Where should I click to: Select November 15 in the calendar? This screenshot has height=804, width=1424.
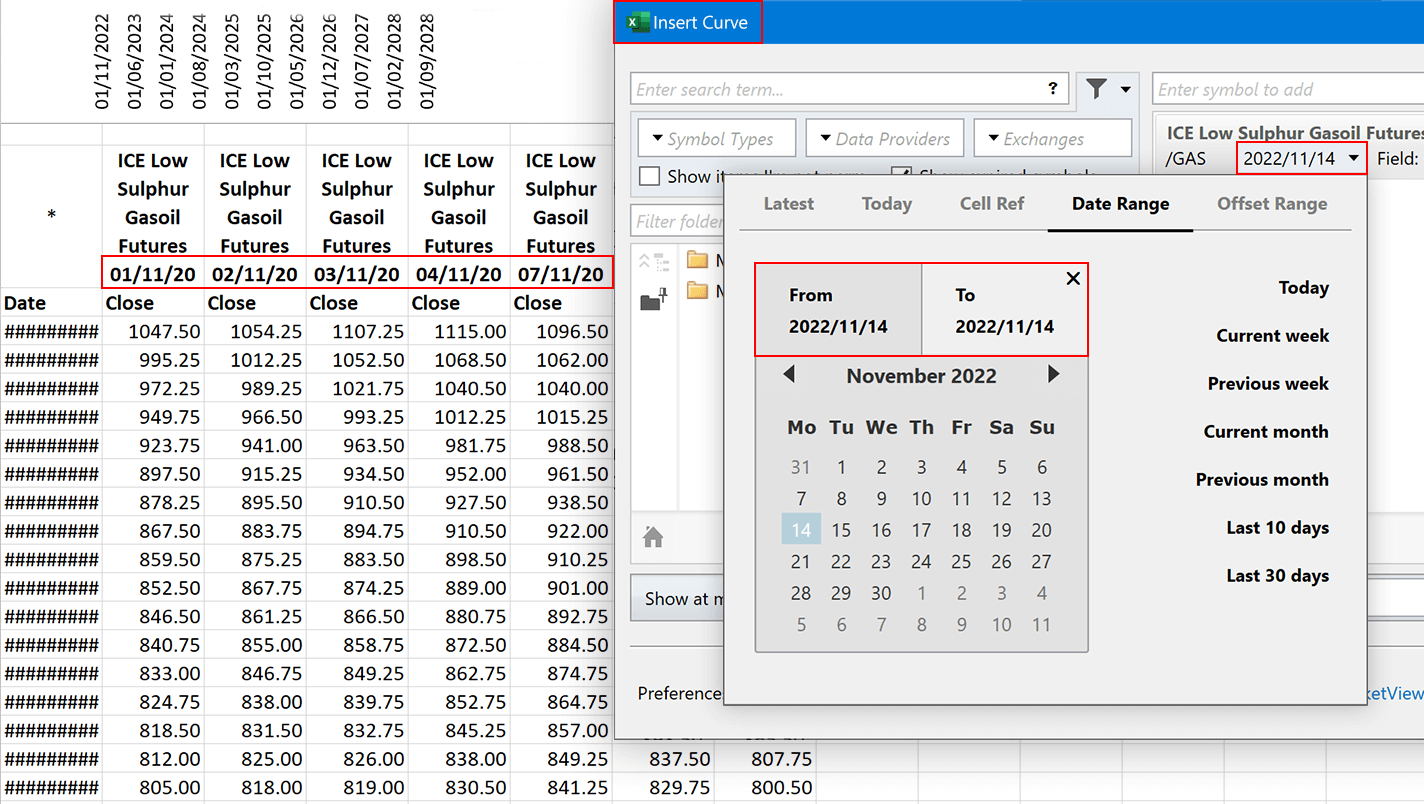point(841,530)
